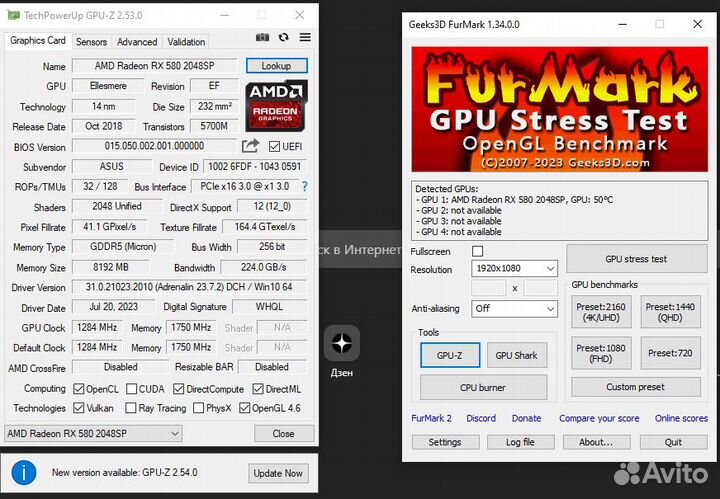Switch to the Advanced tab

[137, 42]
